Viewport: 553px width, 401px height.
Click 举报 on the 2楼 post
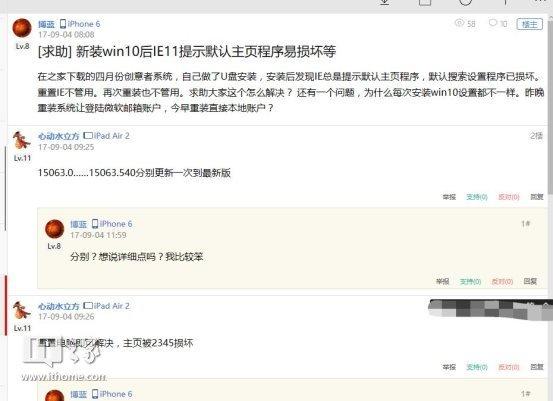(x=449, y=197)
